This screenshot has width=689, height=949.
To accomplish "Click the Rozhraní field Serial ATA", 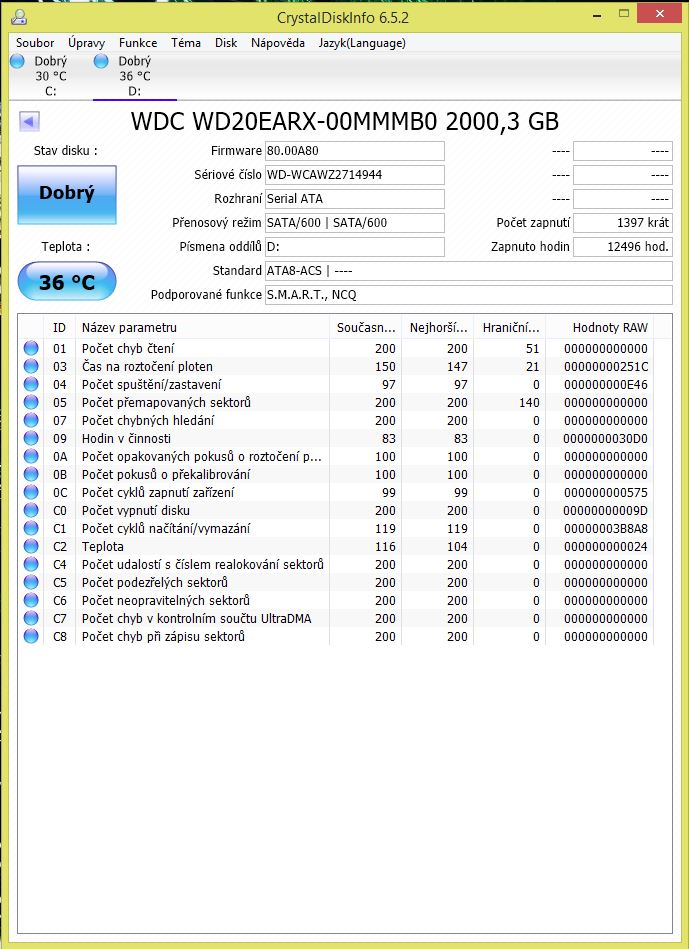I will point(355,199).
